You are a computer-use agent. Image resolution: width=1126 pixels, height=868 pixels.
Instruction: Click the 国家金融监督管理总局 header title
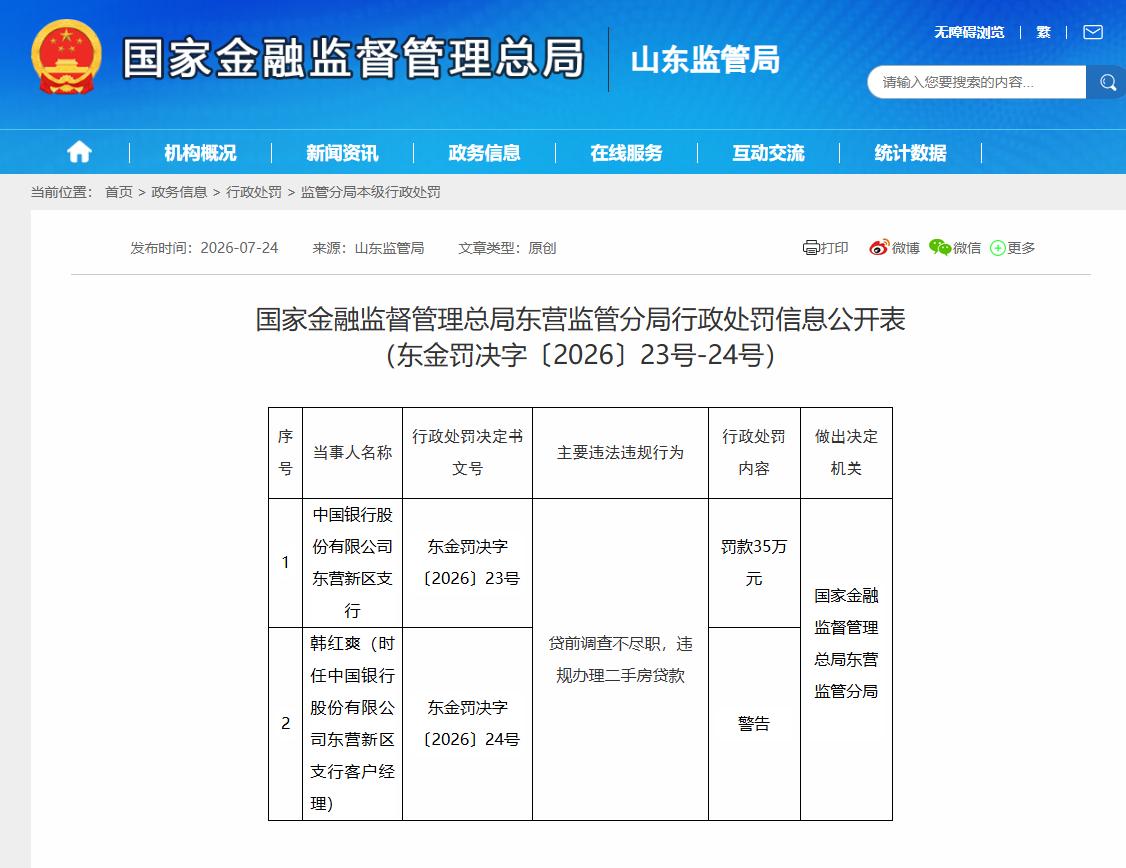click(353, 58)
